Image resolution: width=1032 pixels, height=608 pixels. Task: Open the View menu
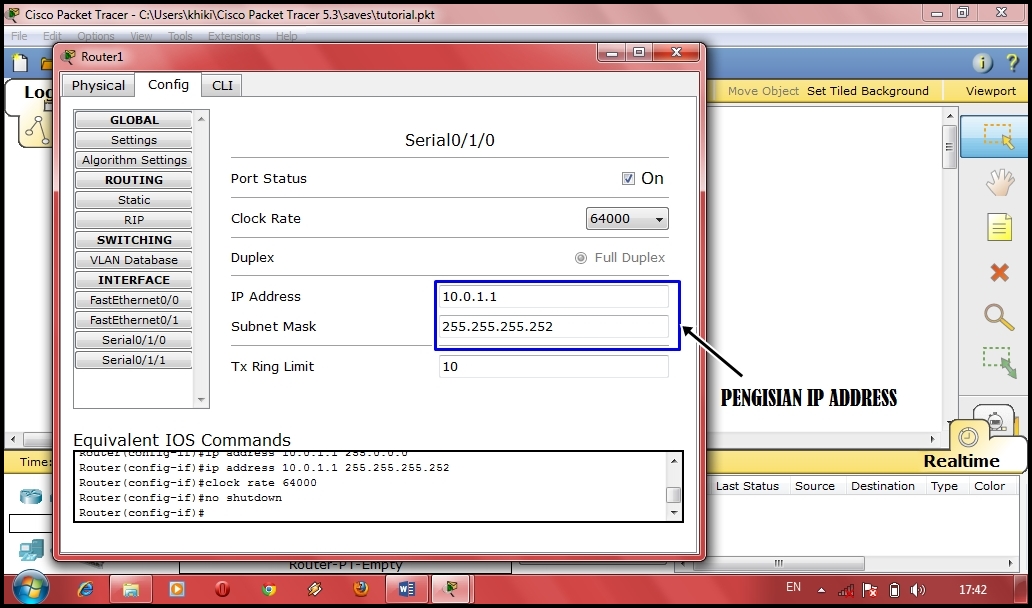click(141, 36)
